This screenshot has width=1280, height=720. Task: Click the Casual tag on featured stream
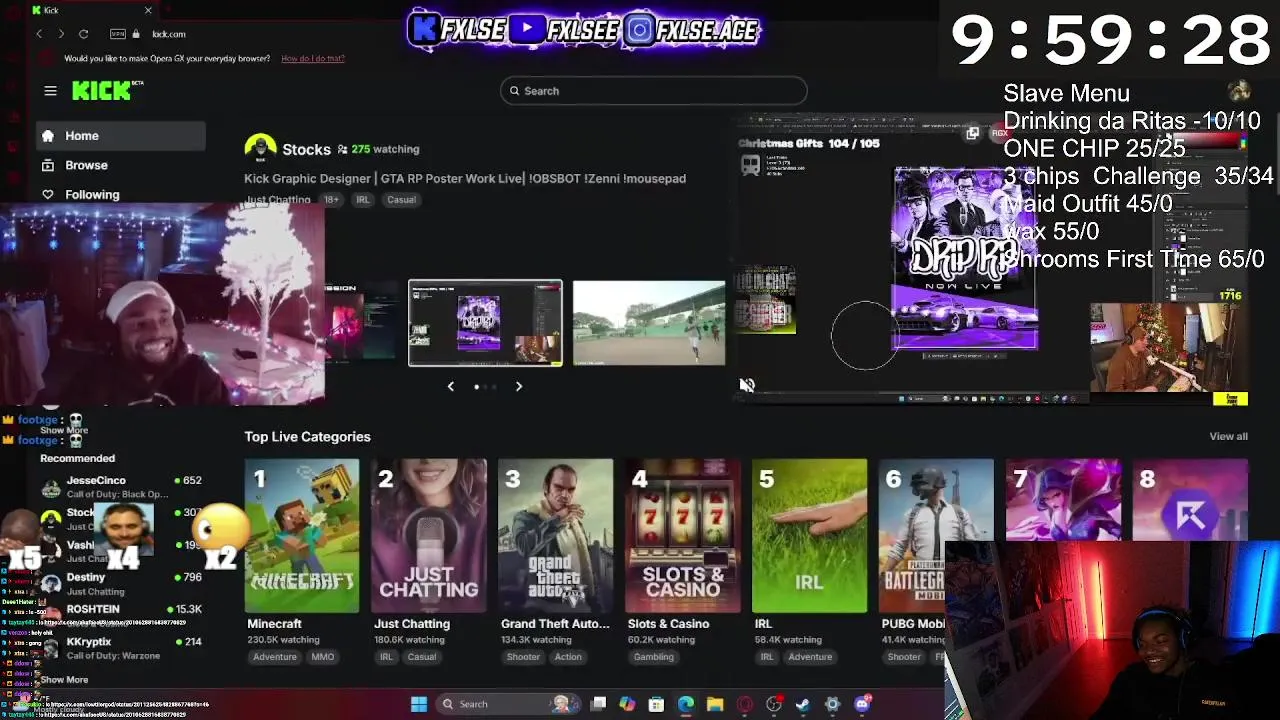(401, 200)
